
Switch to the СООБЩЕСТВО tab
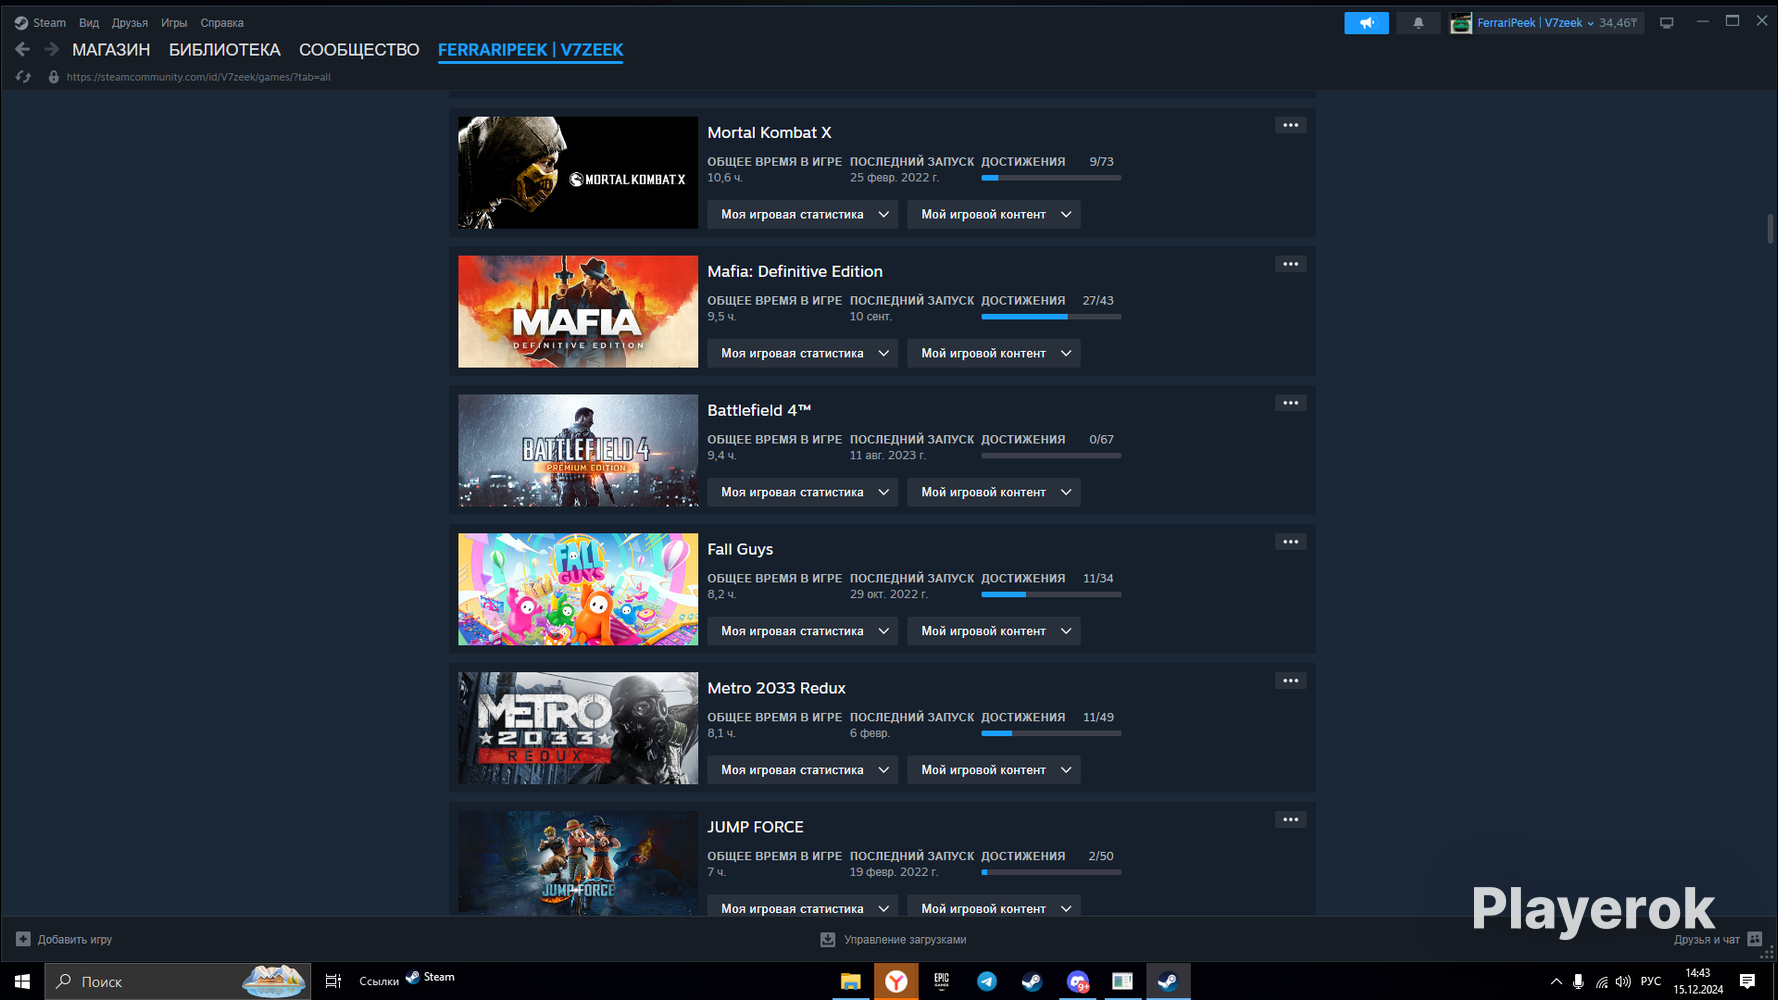coord(359,50)
